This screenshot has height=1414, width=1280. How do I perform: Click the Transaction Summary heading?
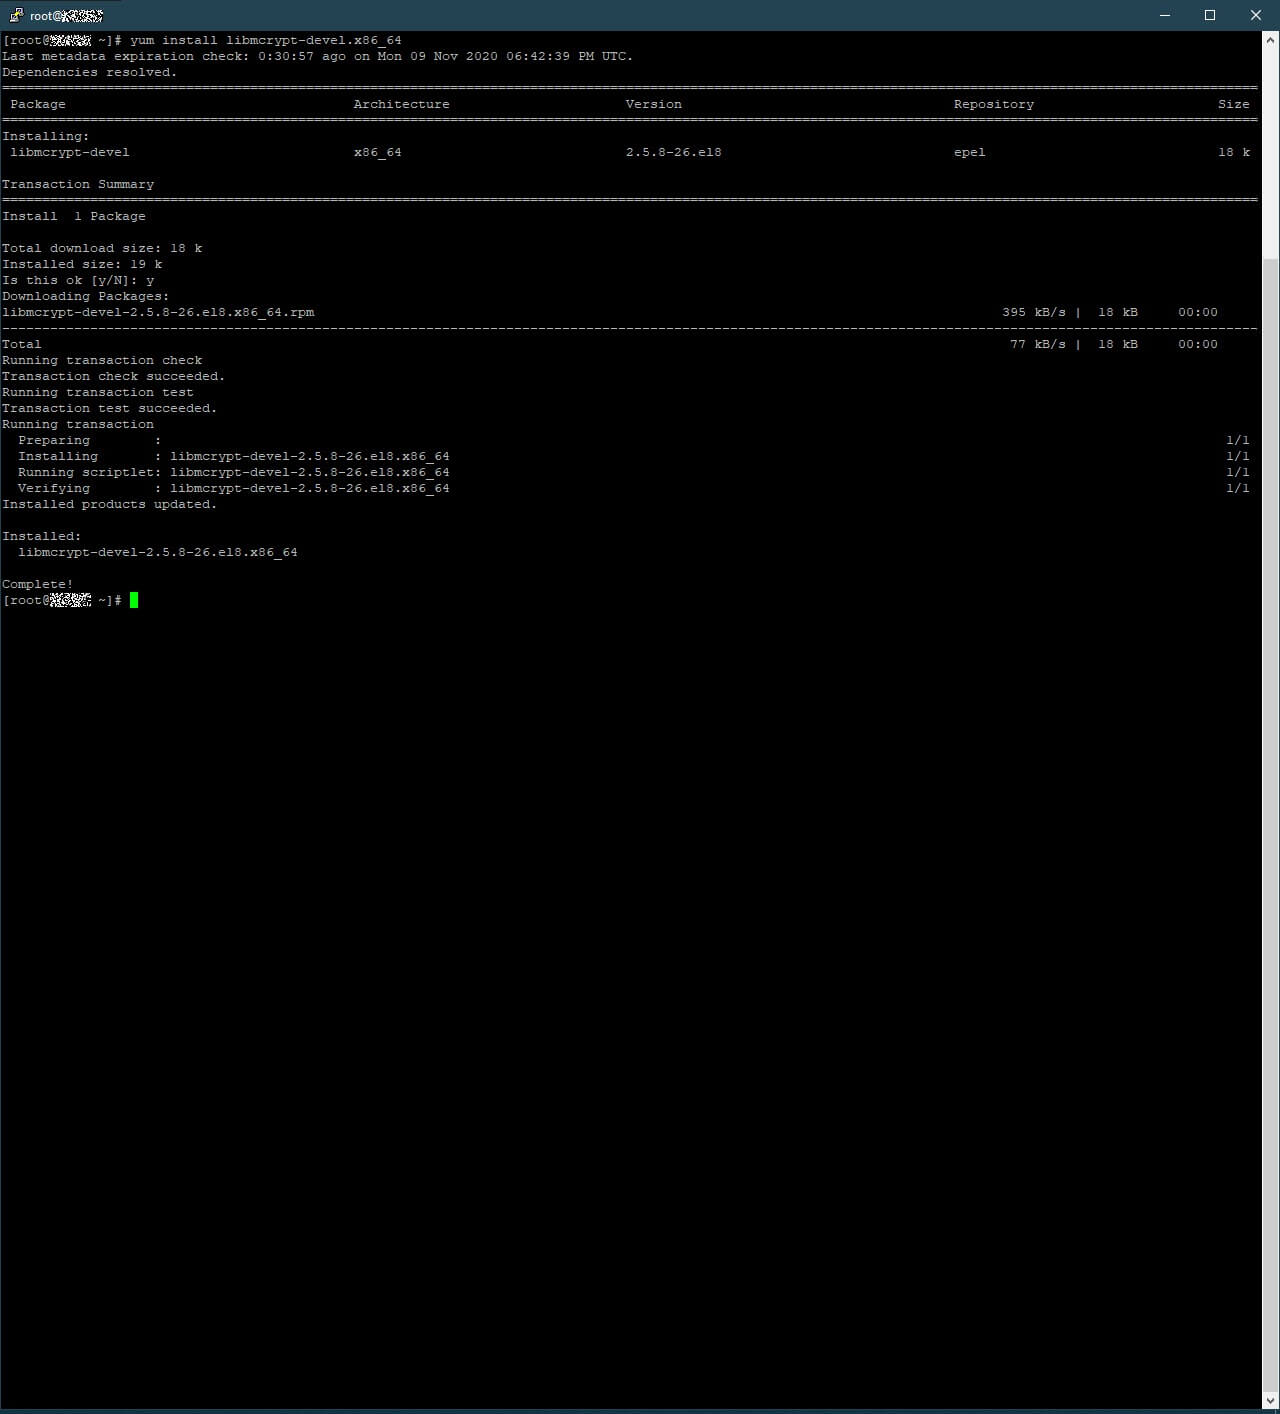tap(79, 184)
